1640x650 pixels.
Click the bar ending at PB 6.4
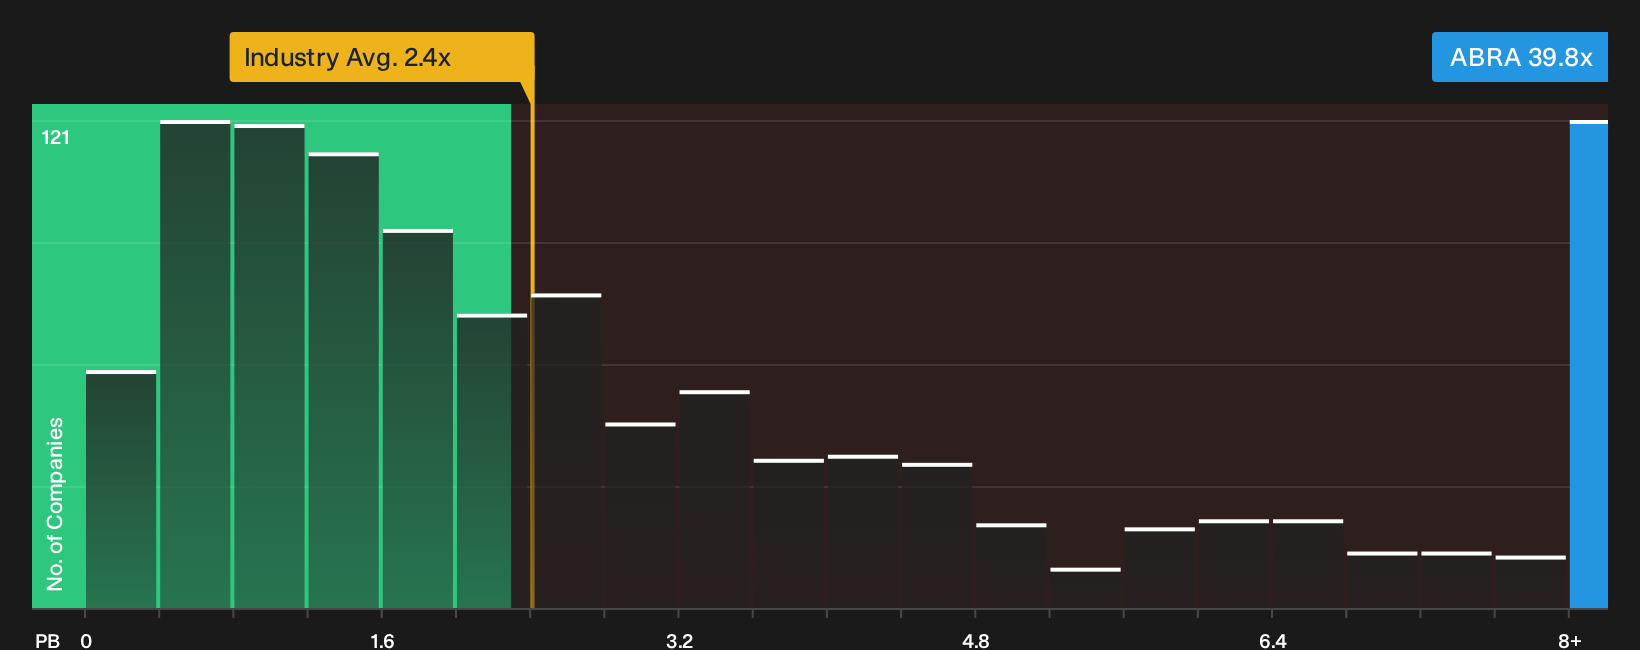point(1234,564)
